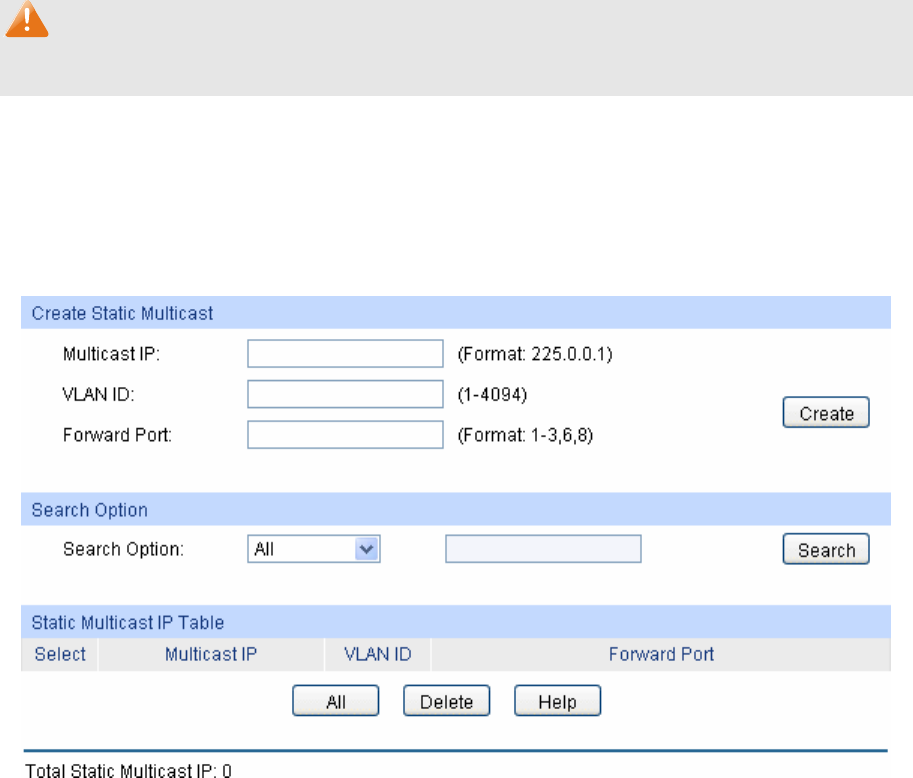Click the Format: 1-3,6,8 hint text

point(525,435)
